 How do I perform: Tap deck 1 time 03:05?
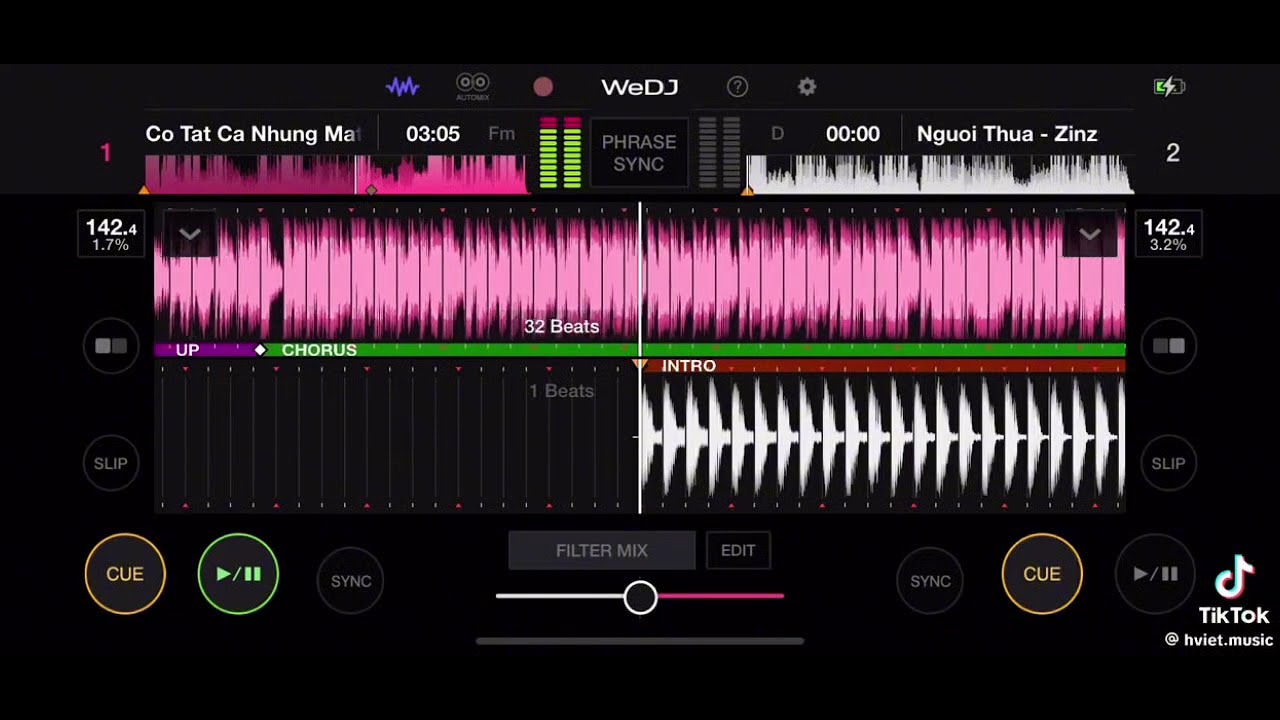(433, 134)
